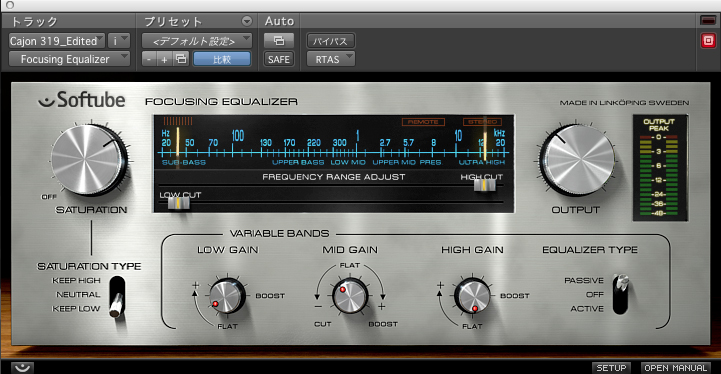Image resolution: width=721 pixels, height=374 pixels.
Task: Click the Output knob
Action: click(578, 160)
